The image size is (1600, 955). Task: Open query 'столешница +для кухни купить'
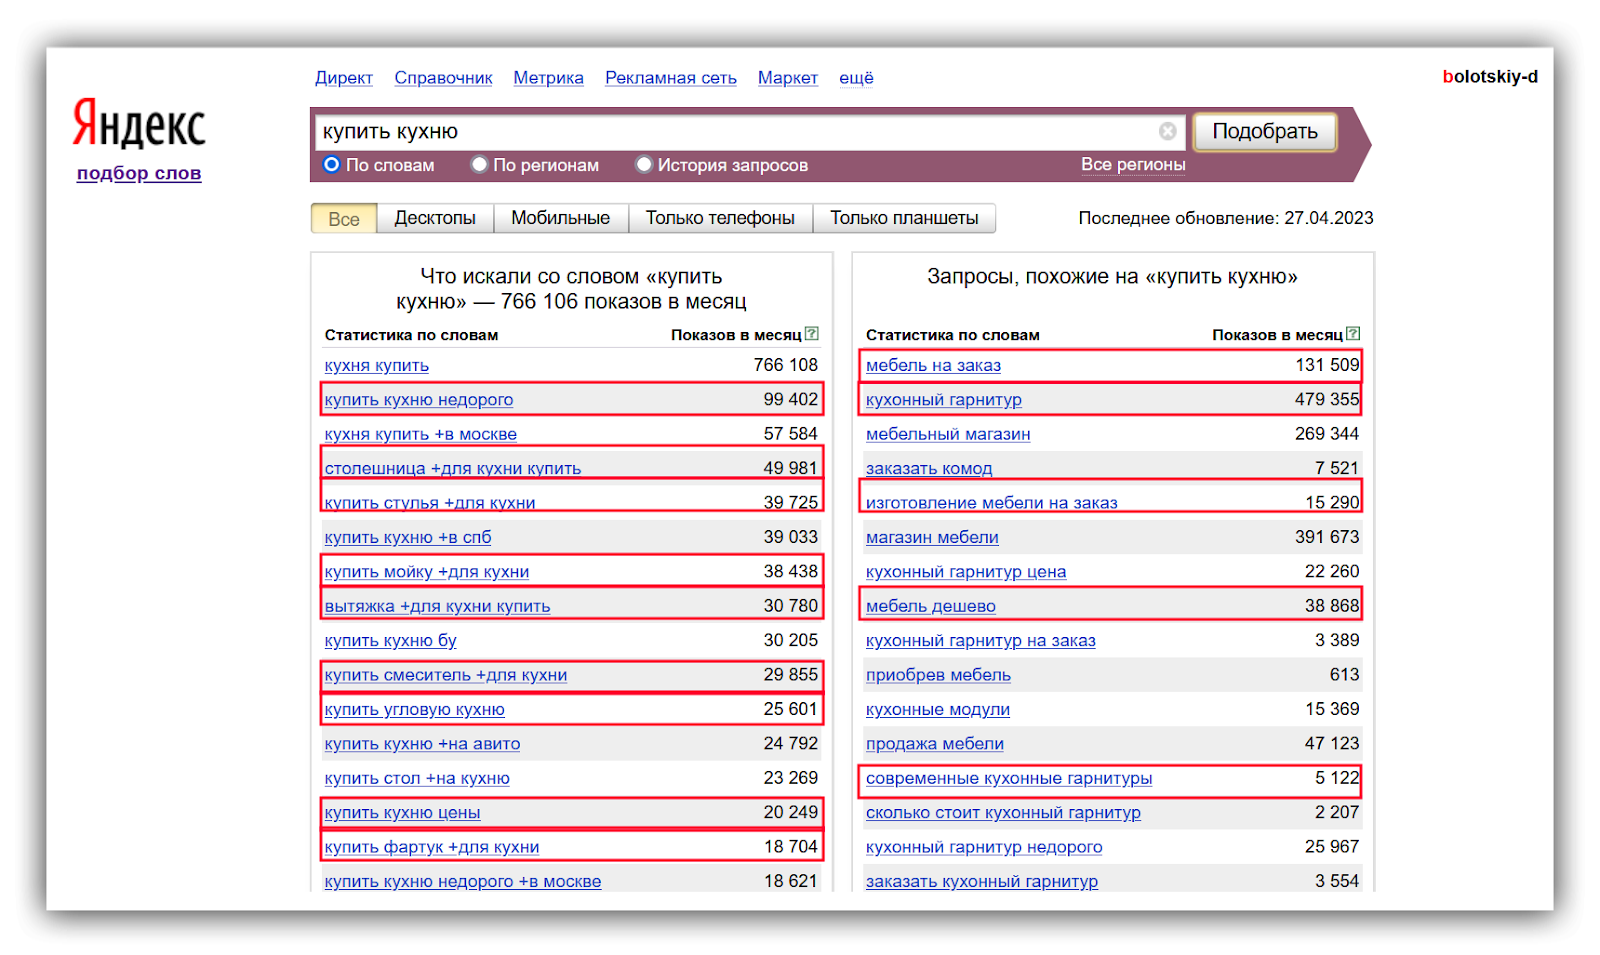click(x=453, y=469)
